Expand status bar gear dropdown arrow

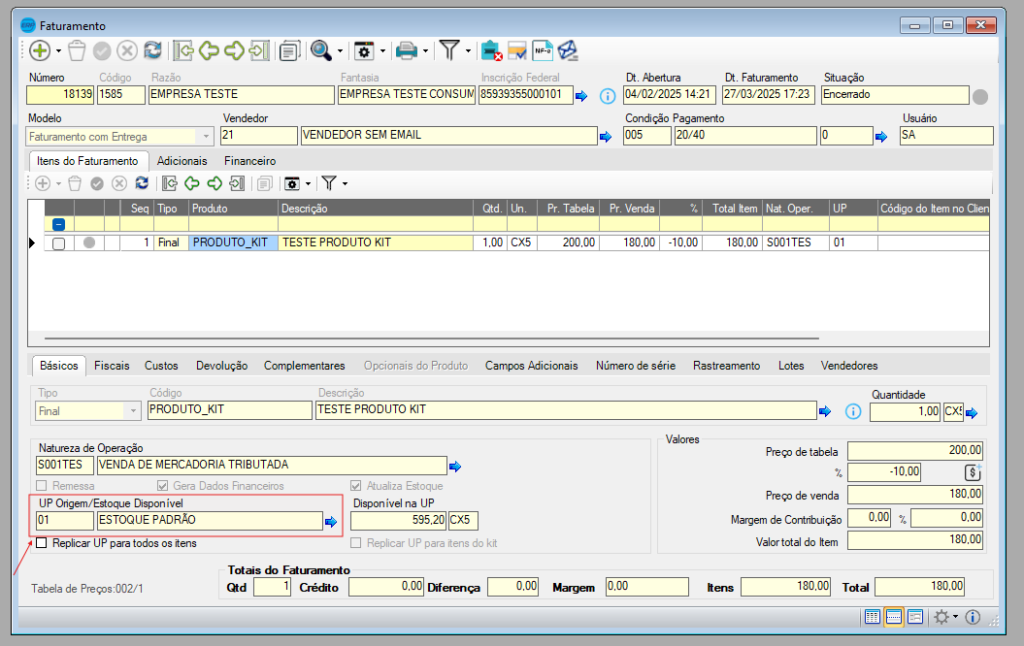(955, 617)
